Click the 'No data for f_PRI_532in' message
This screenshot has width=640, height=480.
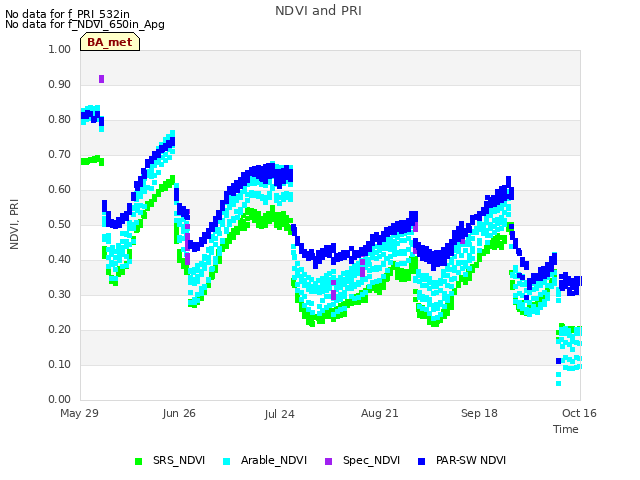click(x=67, y=14)
